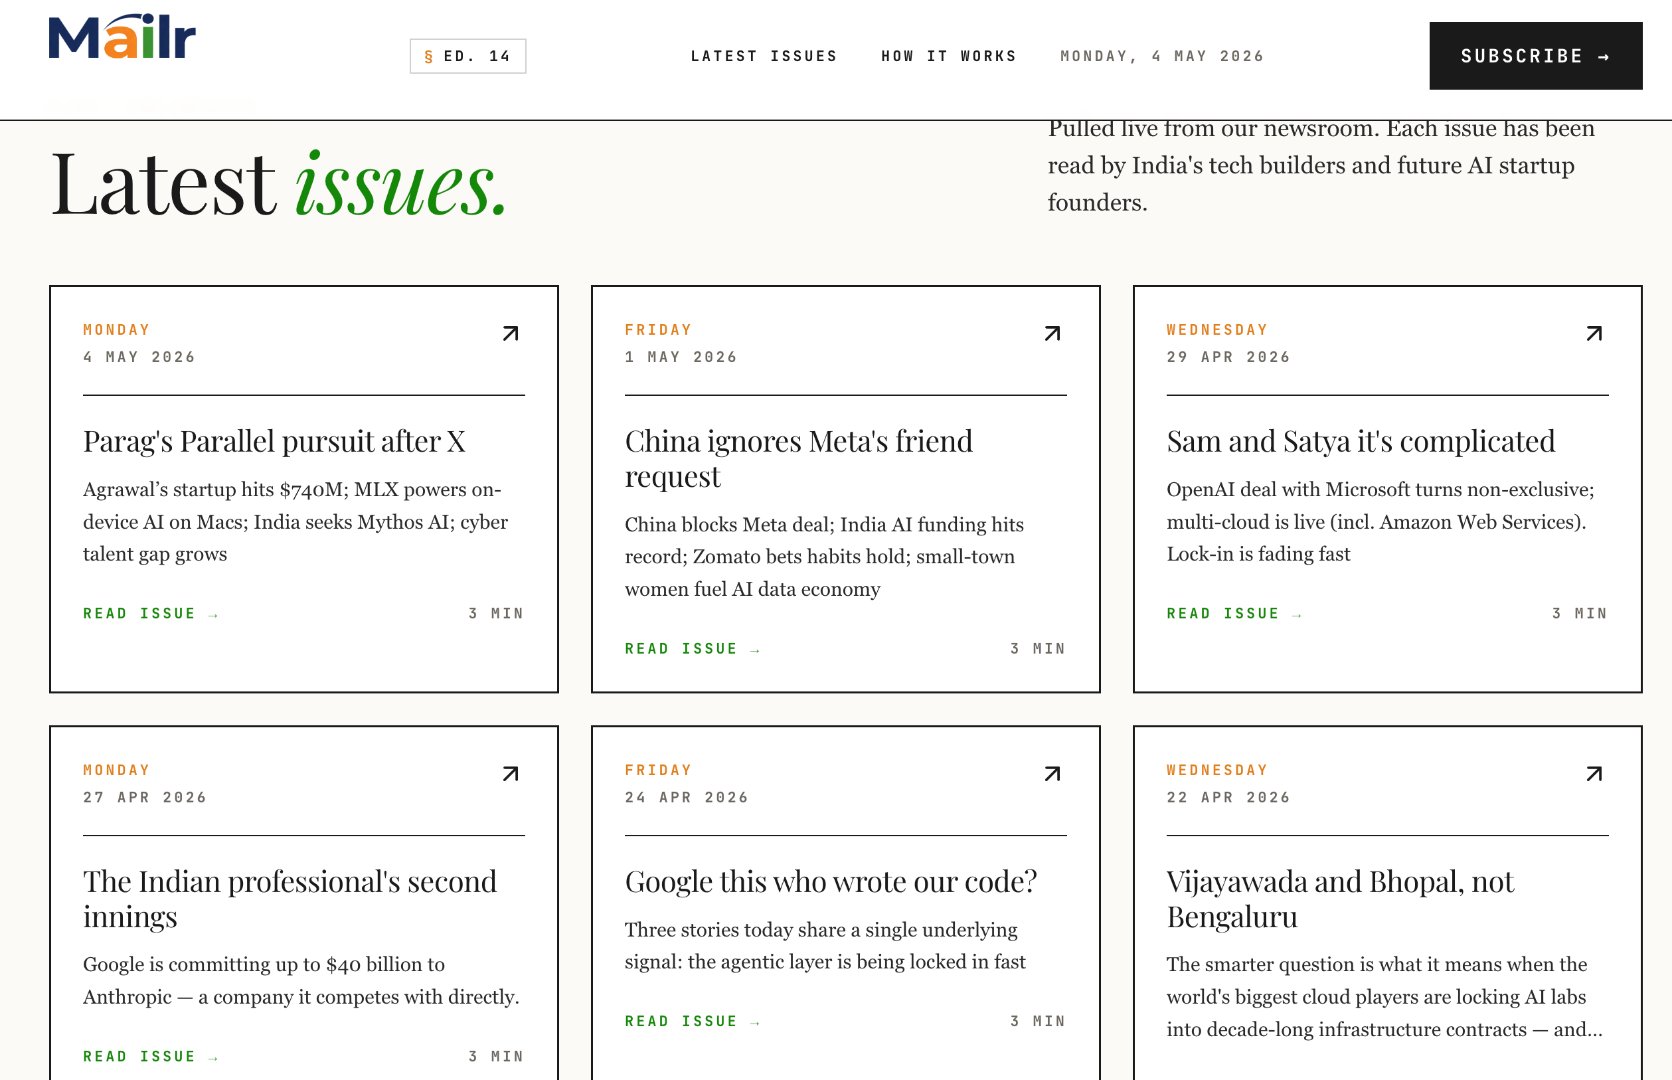
Task: Open arrow icon on 4 May 2026 card
Action: tap(510, 333)
